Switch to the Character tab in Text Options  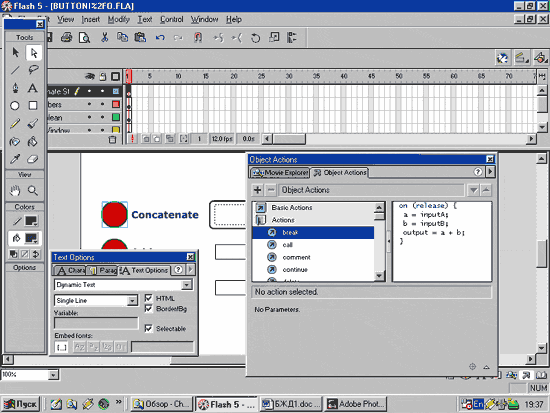[x=70, y=270]
